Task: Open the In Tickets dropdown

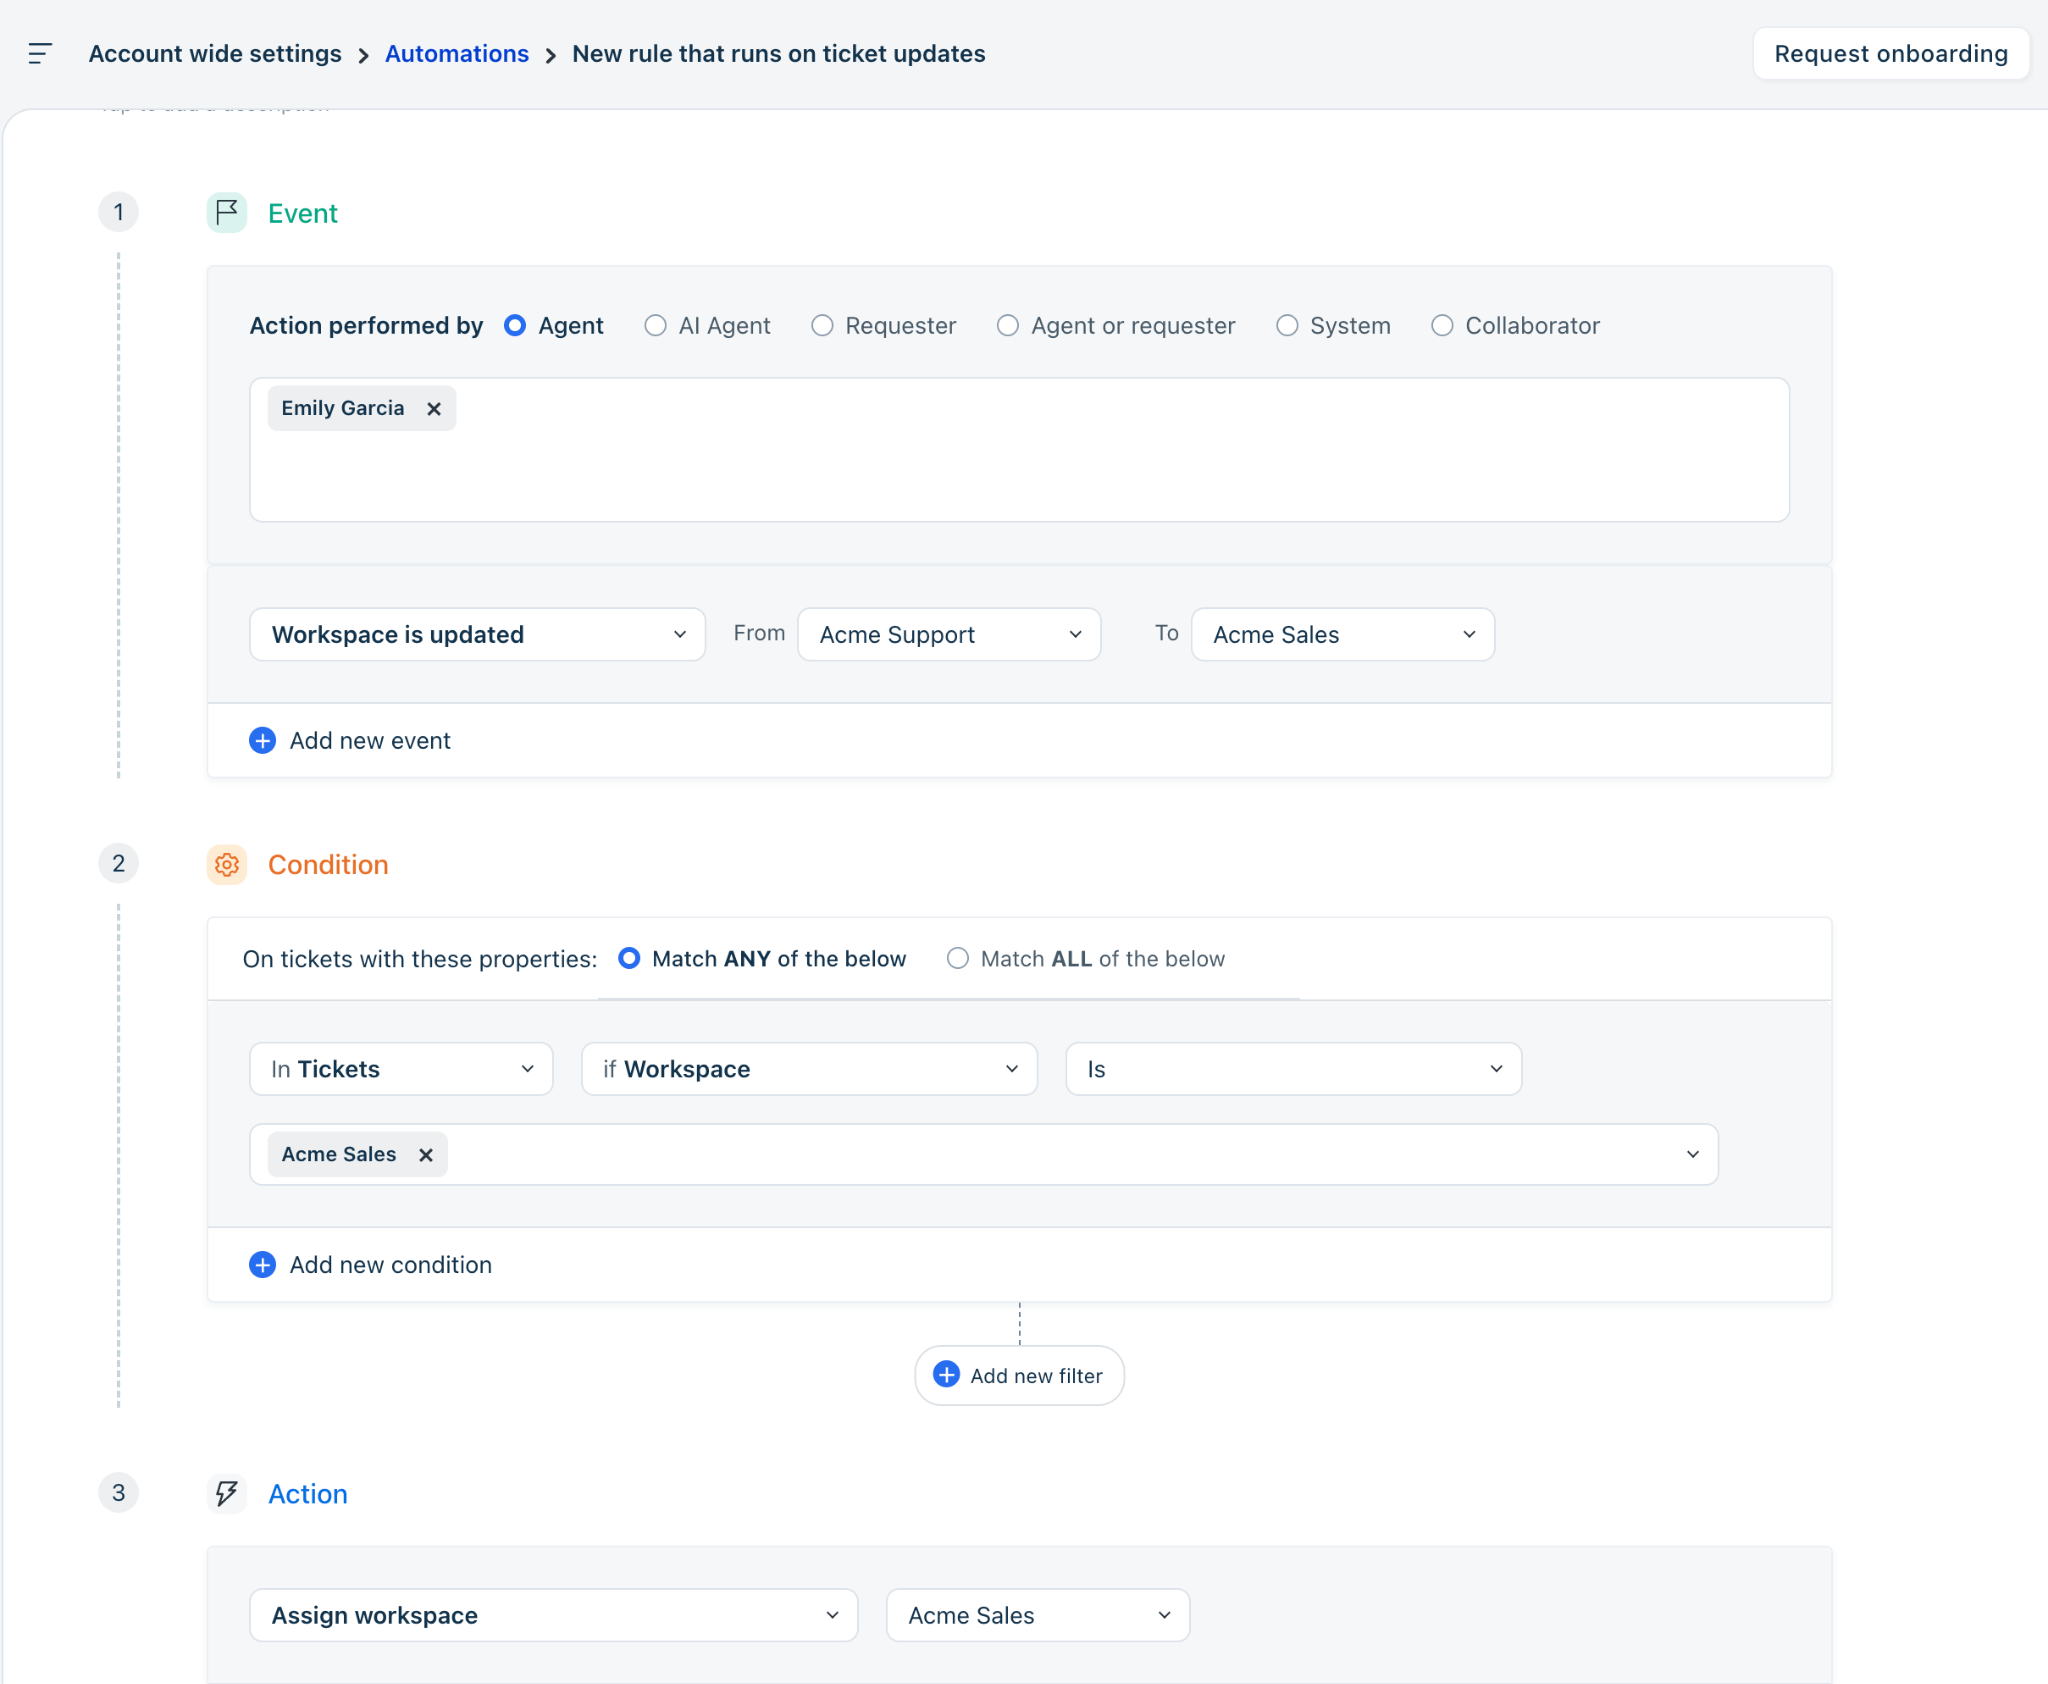Action: (401, 1069)
